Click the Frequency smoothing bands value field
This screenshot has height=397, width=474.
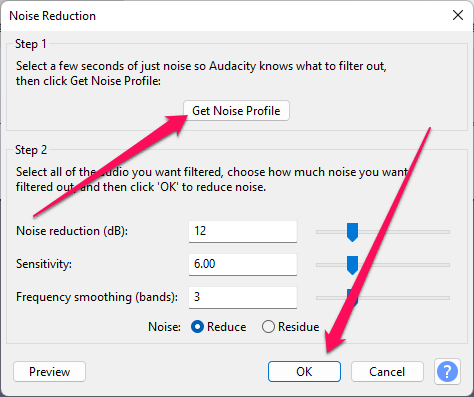[243, 297]
